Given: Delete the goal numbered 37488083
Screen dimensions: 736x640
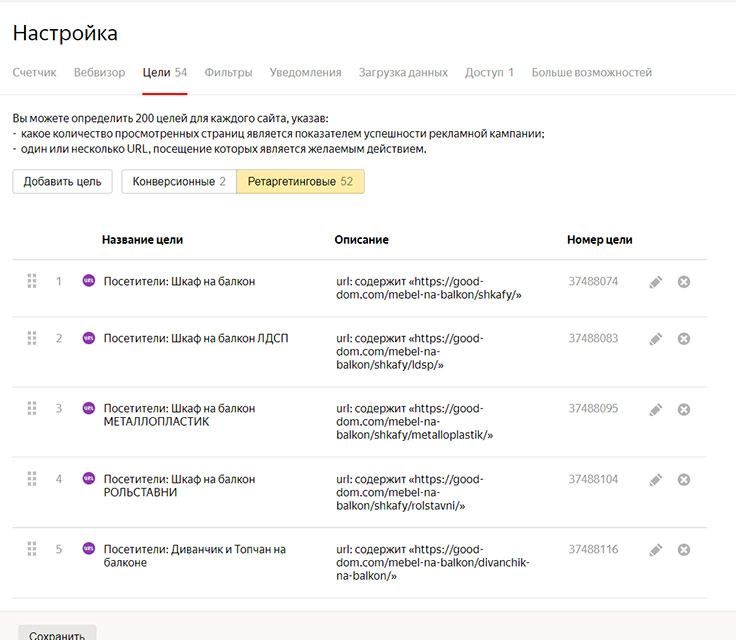Looking at the screenshot, I should pyautogui.click(x=684, y=339).
